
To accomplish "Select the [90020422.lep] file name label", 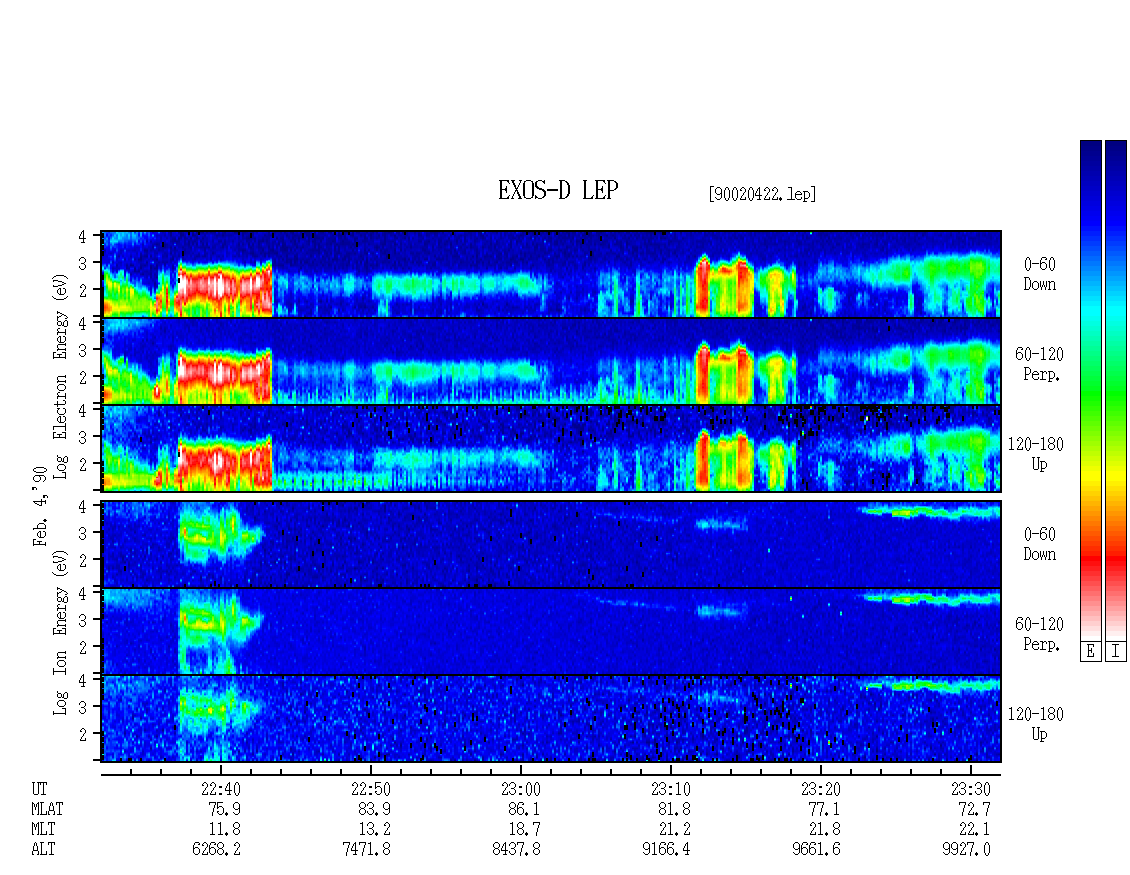I will [762, 194].
